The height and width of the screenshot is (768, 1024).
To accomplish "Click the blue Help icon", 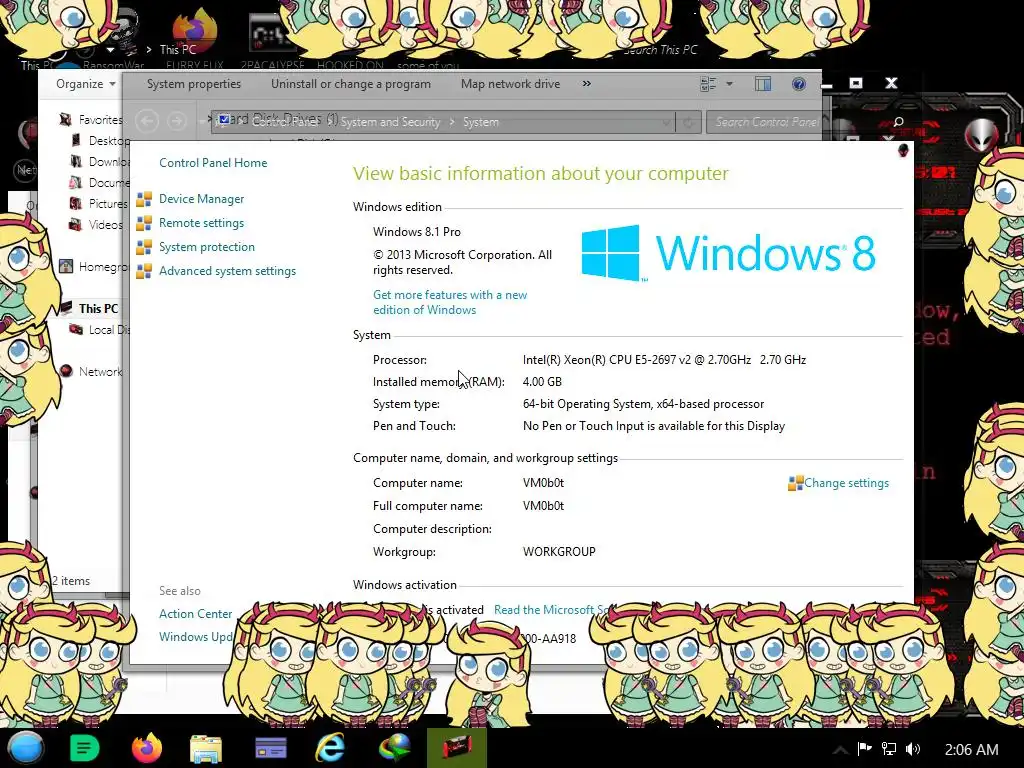I will tap(798, 84).
